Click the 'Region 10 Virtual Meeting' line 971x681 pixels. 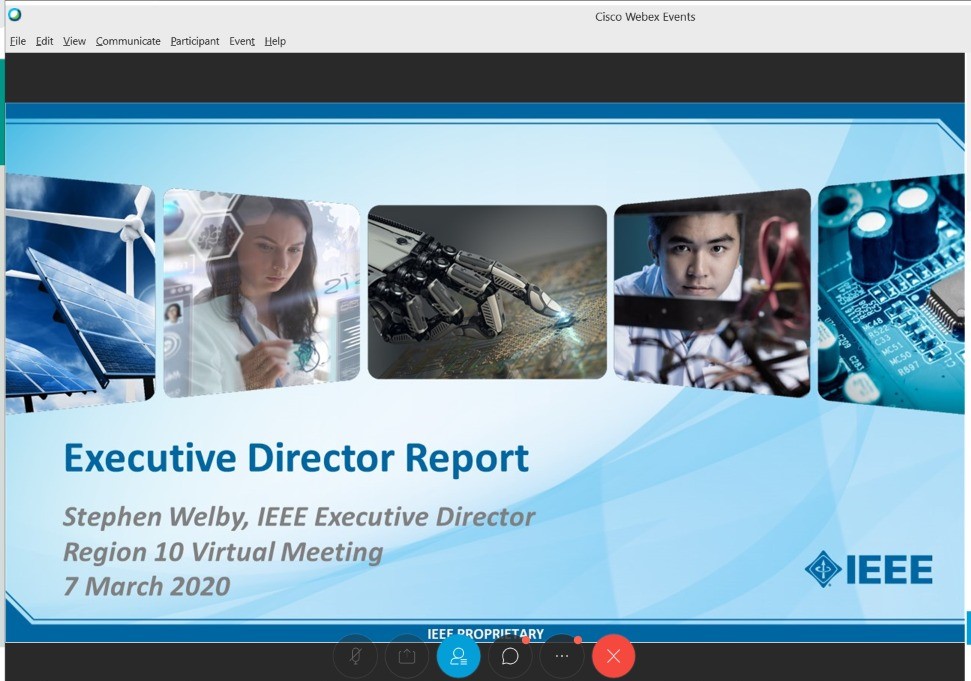pyautogui.click(x=223, y=552)
